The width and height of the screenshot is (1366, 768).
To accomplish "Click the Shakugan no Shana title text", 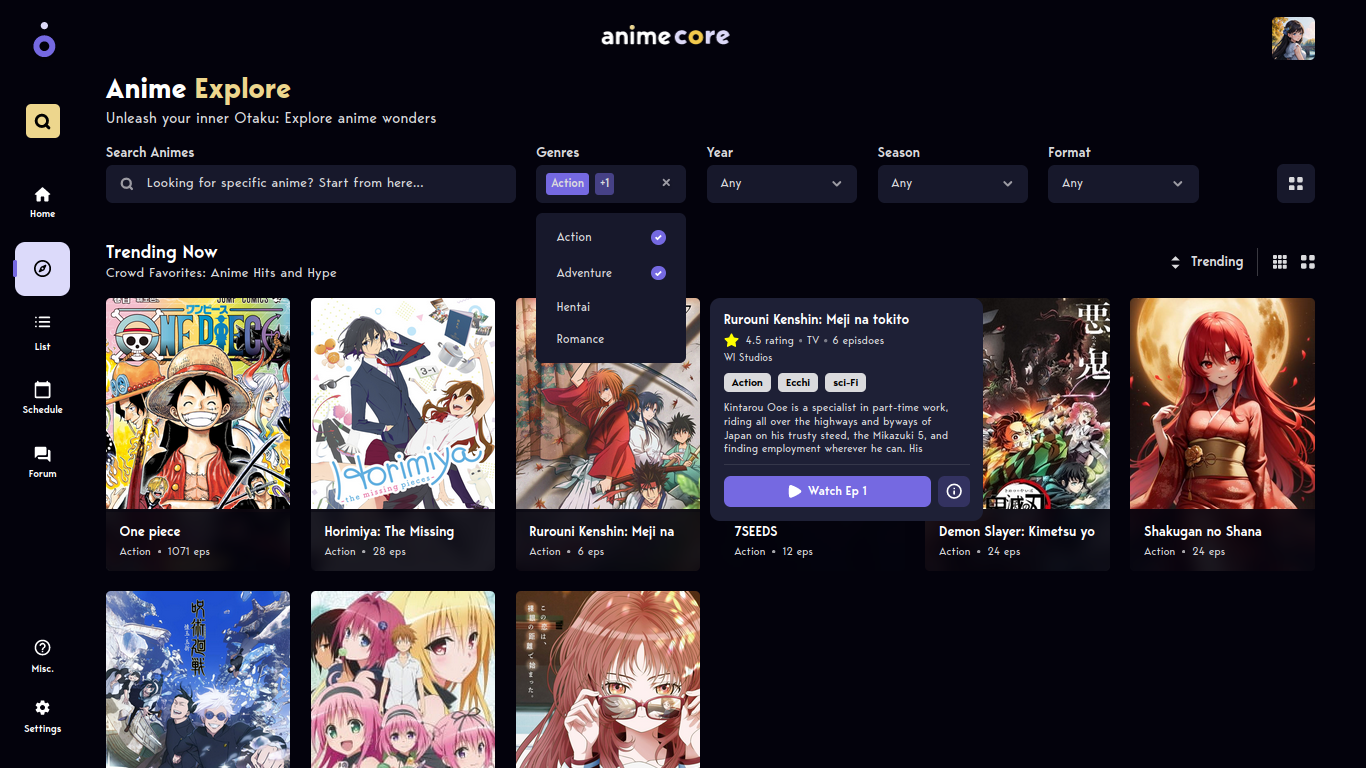I will pyautogui.click(x=1203, y=531).
